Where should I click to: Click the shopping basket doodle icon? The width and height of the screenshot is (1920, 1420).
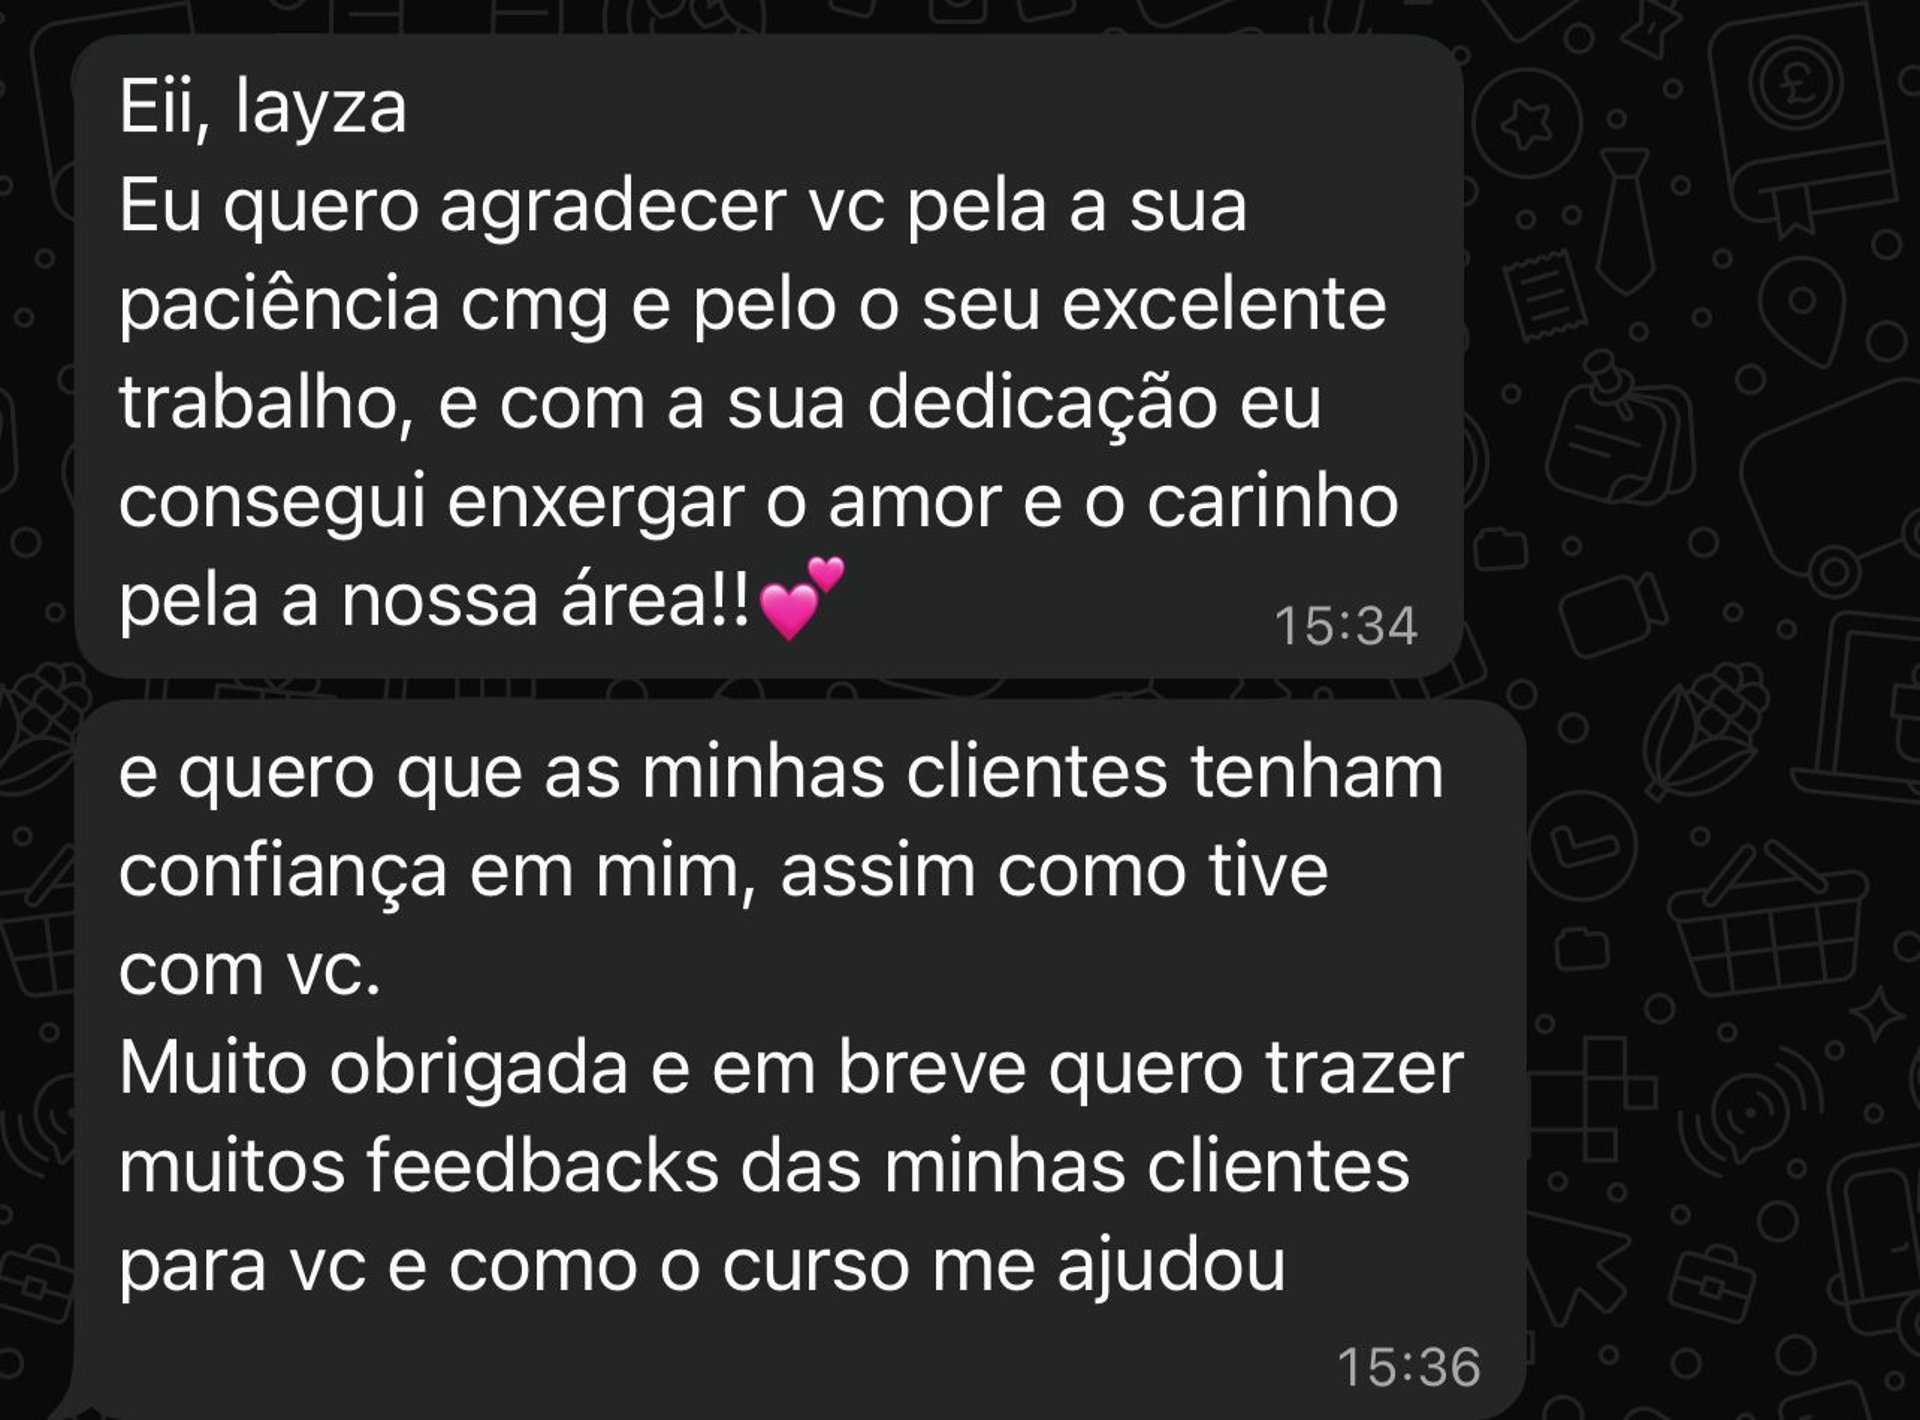tap(1765, 920)
